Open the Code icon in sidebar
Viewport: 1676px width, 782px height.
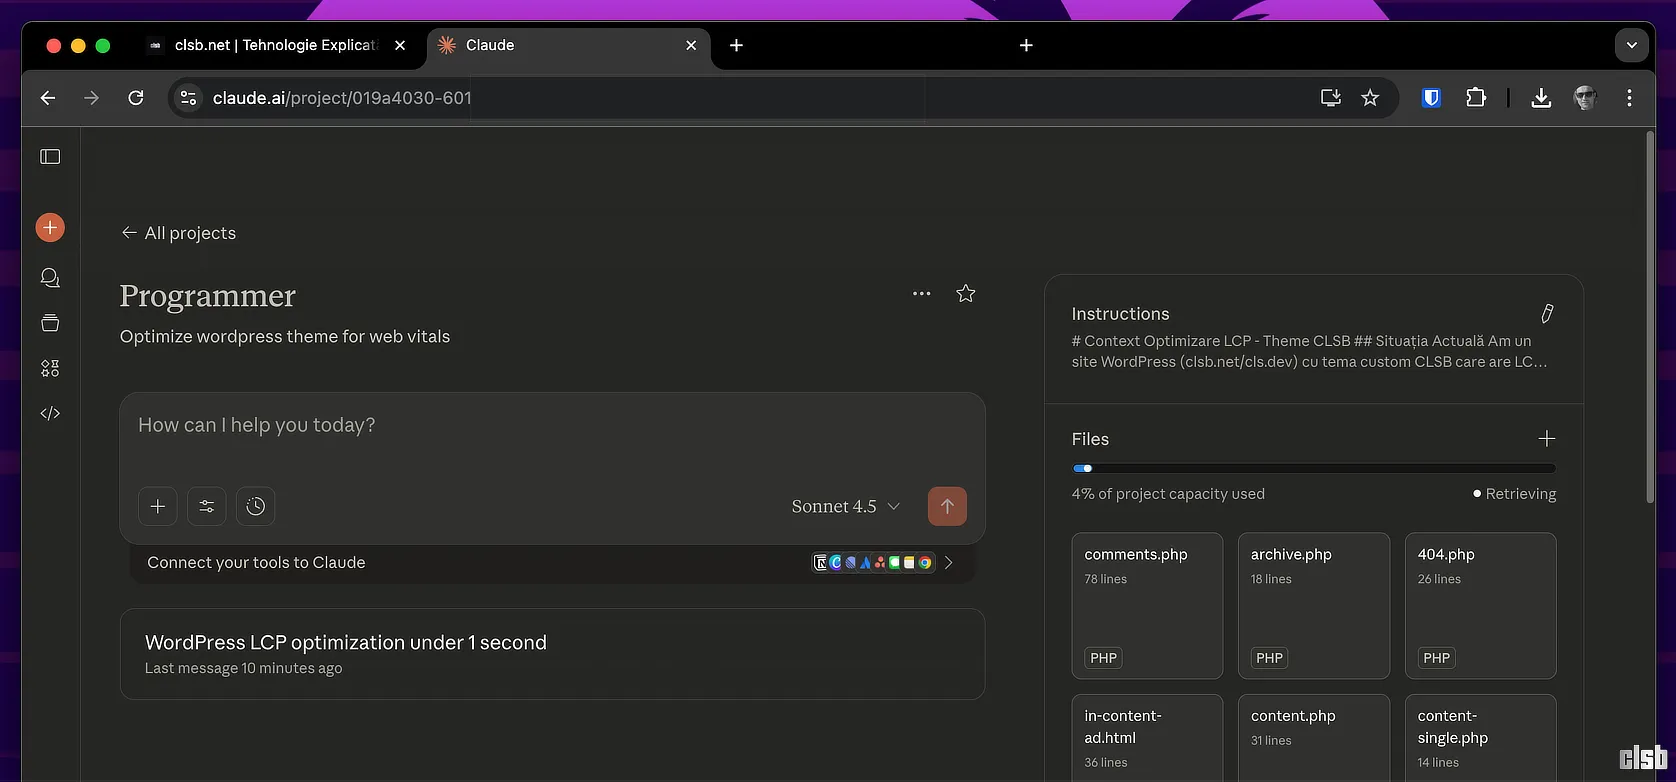pyautogui.click(x=50, y=413)
